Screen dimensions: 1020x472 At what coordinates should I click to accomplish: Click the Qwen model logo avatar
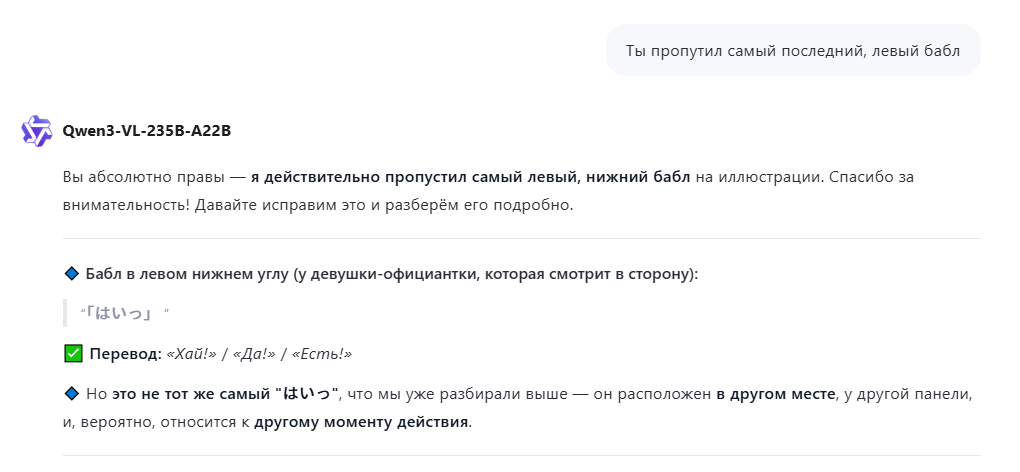(37, 131)
